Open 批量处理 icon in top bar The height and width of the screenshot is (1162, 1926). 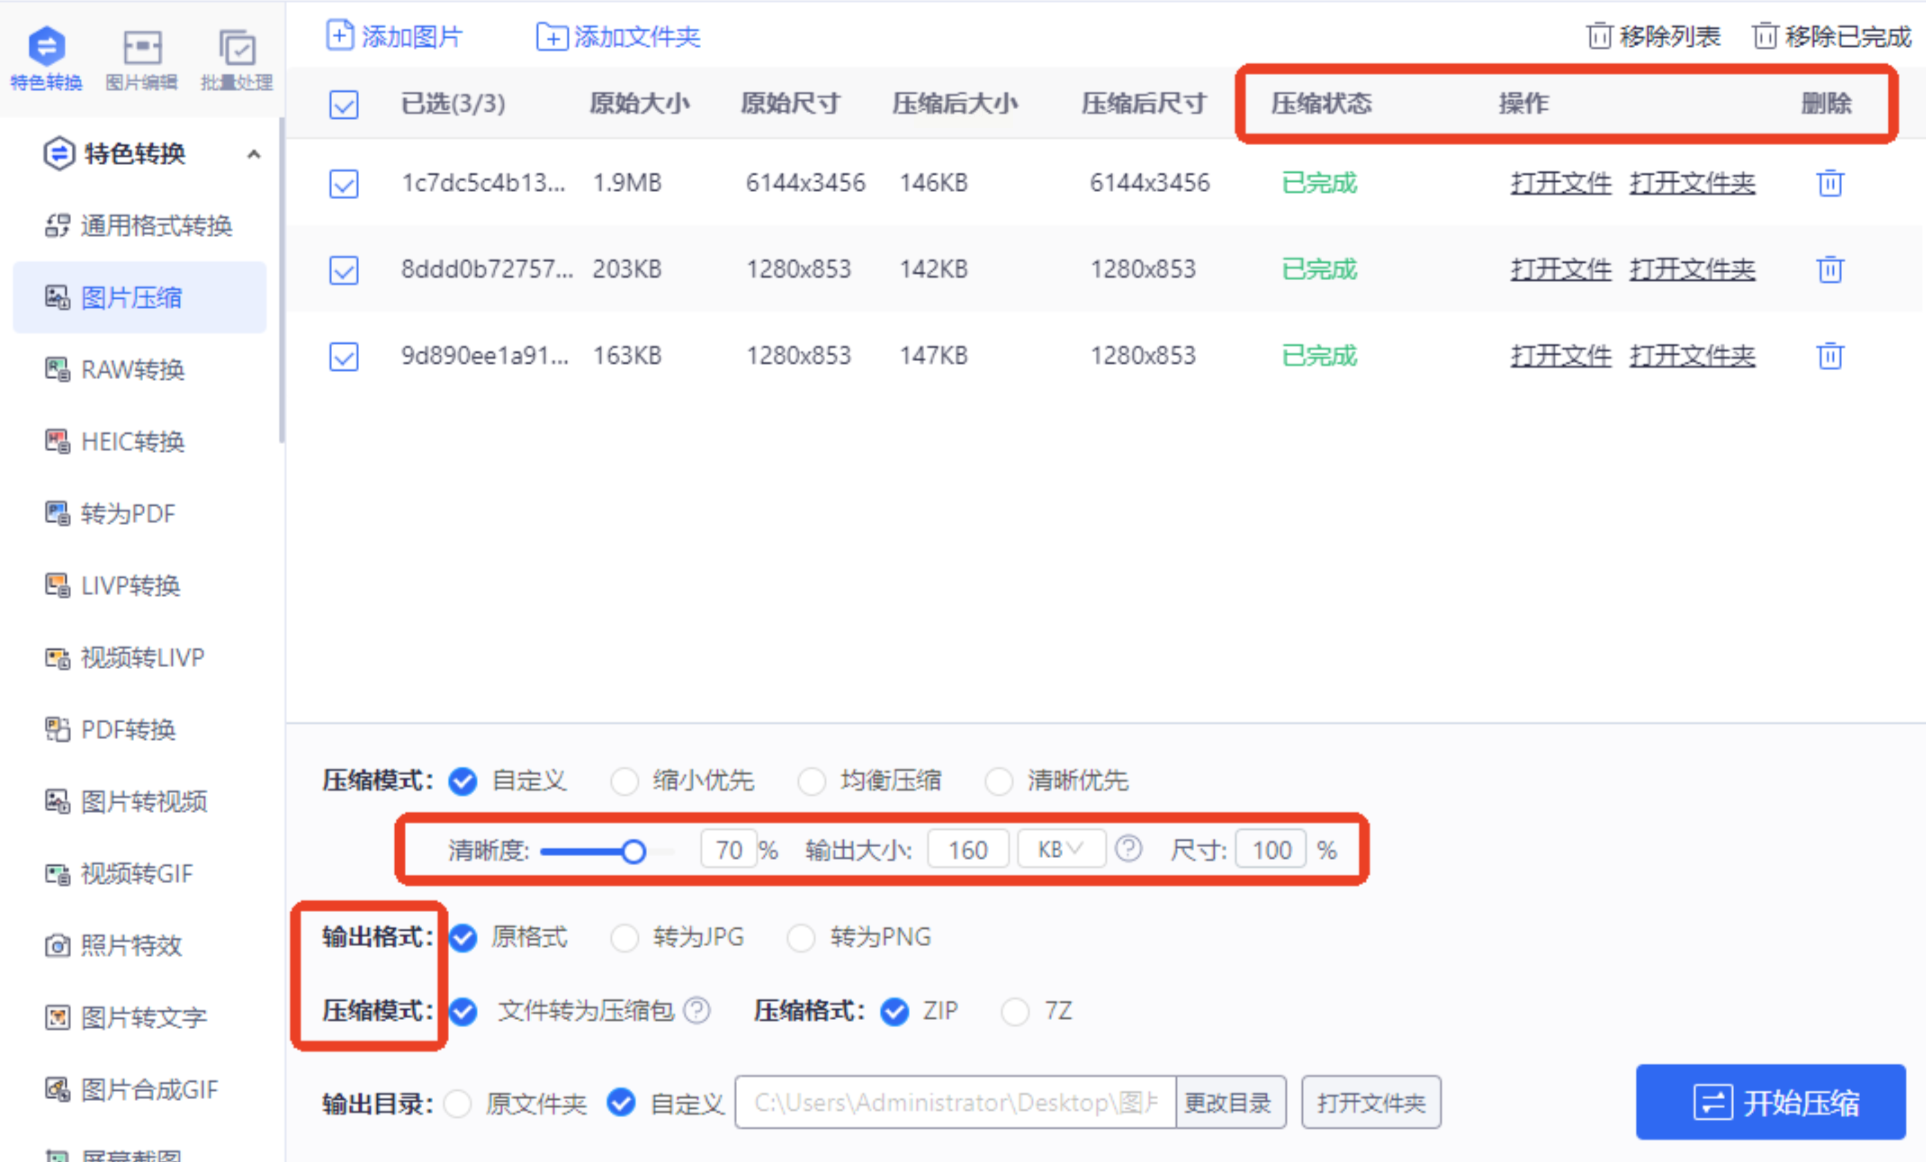coord(236,48)
